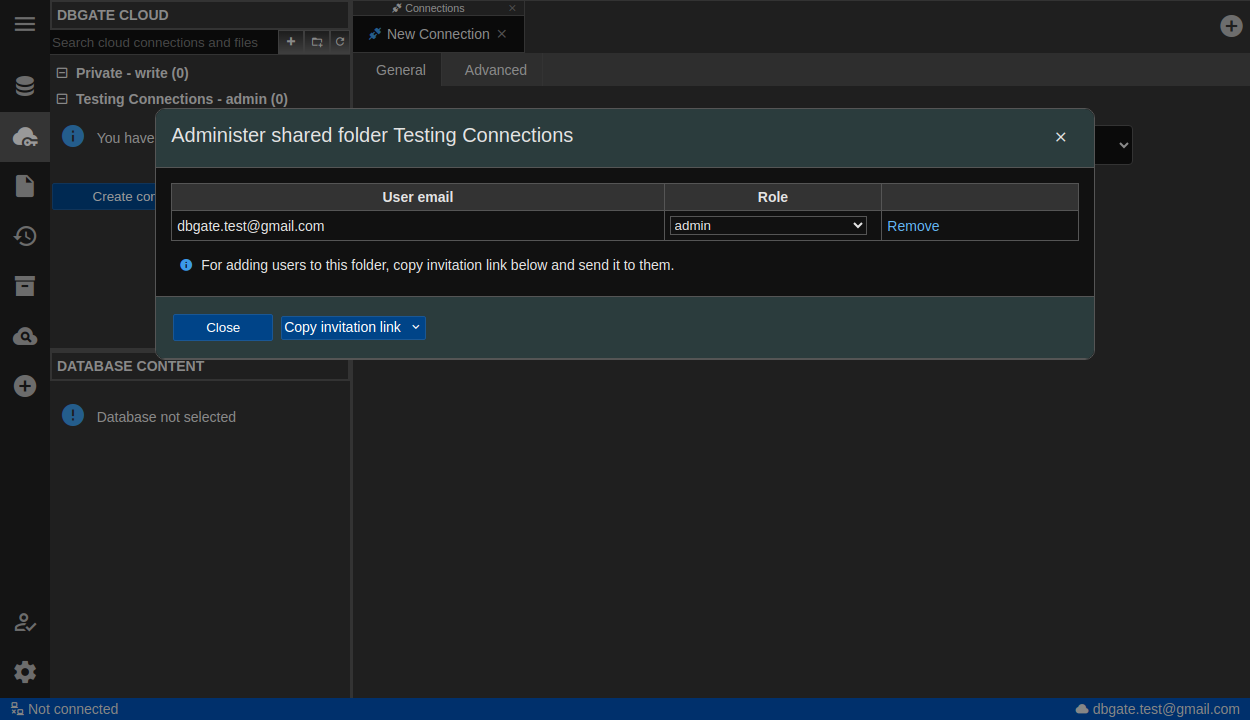Open the settings gear icon
Viewport: 1250px width, 720px height.
pos(25,672)
